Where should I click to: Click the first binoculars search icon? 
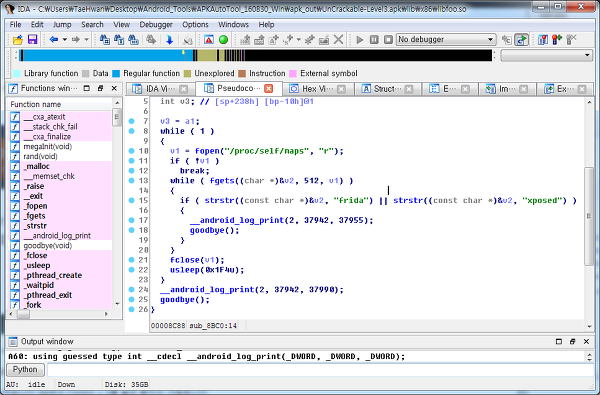(104, 39)
